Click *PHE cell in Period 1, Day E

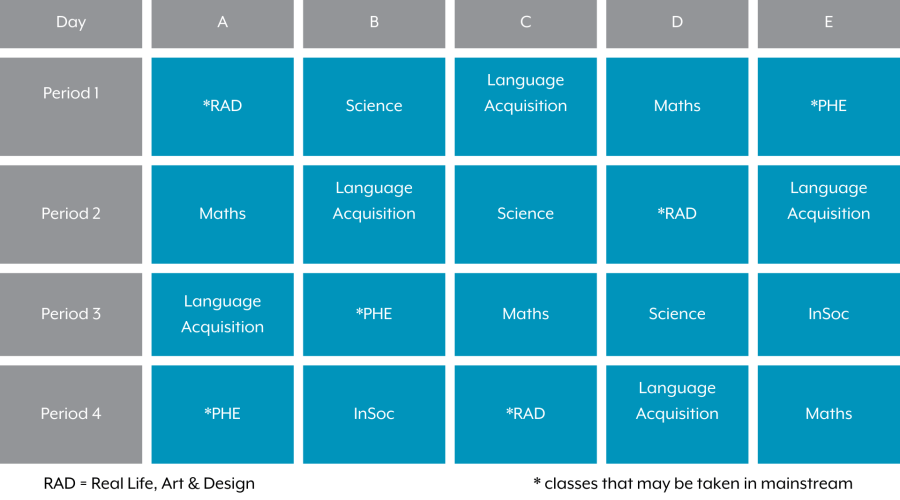tap(829, 106)
